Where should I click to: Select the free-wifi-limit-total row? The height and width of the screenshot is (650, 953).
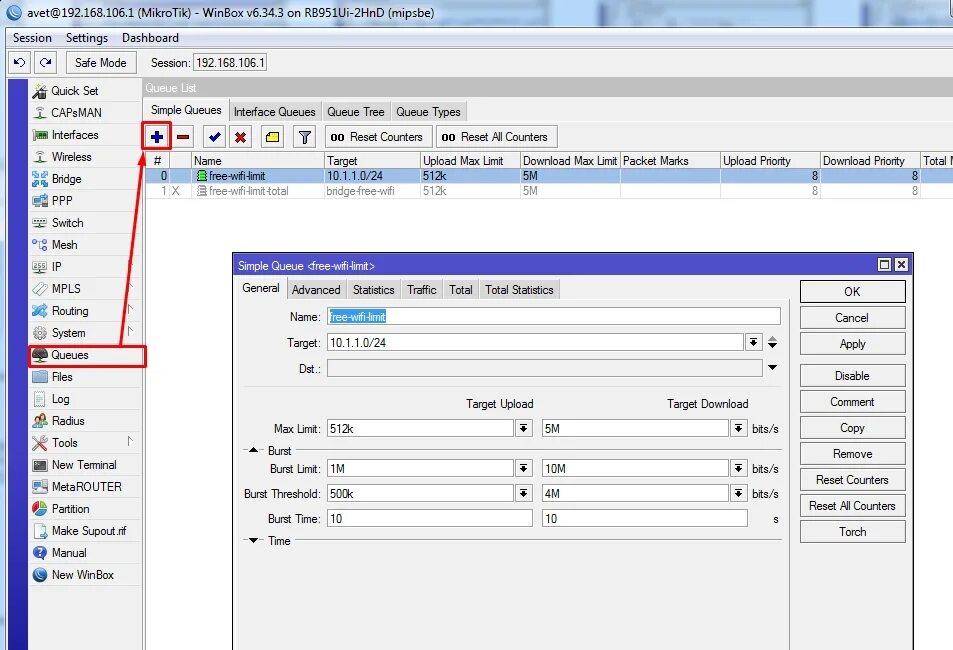pyautogui.click(x=547, y=191)
